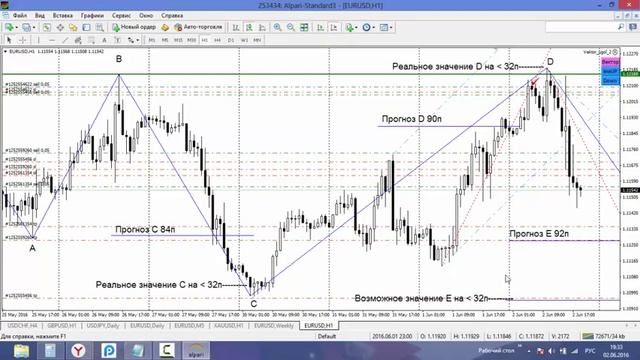Click the Новый ордер button
Viewport: 640px width, 360px height.
(134, 27)
